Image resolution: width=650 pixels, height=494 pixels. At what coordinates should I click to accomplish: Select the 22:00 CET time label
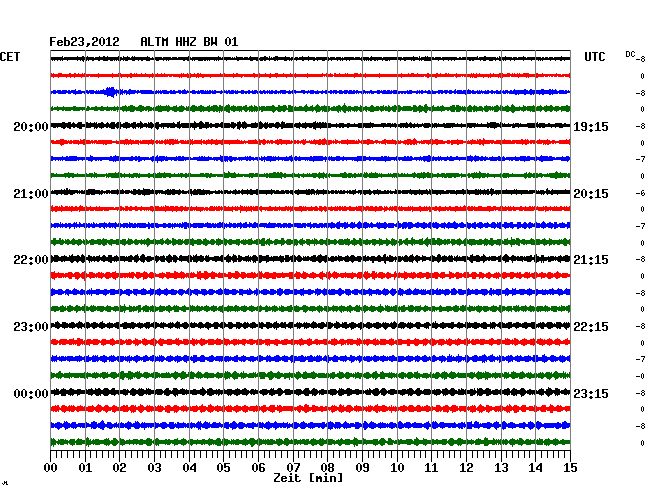31,260
